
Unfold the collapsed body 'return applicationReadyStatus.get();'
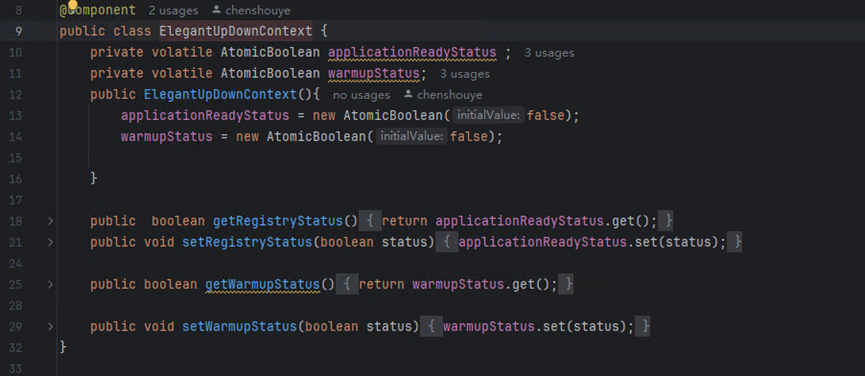click(x=516, y=221)
